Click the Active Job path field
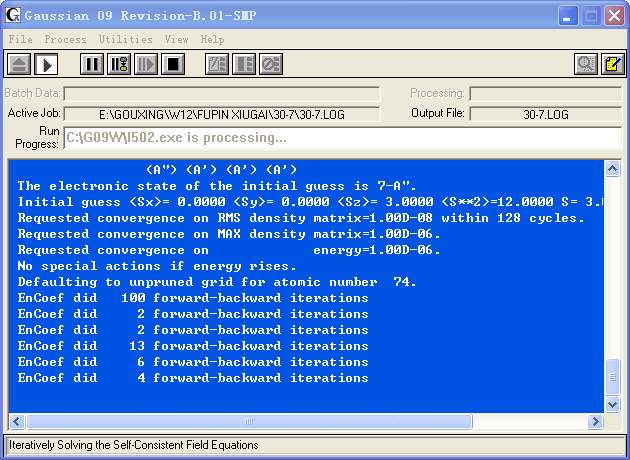 (x=222, y=114)
